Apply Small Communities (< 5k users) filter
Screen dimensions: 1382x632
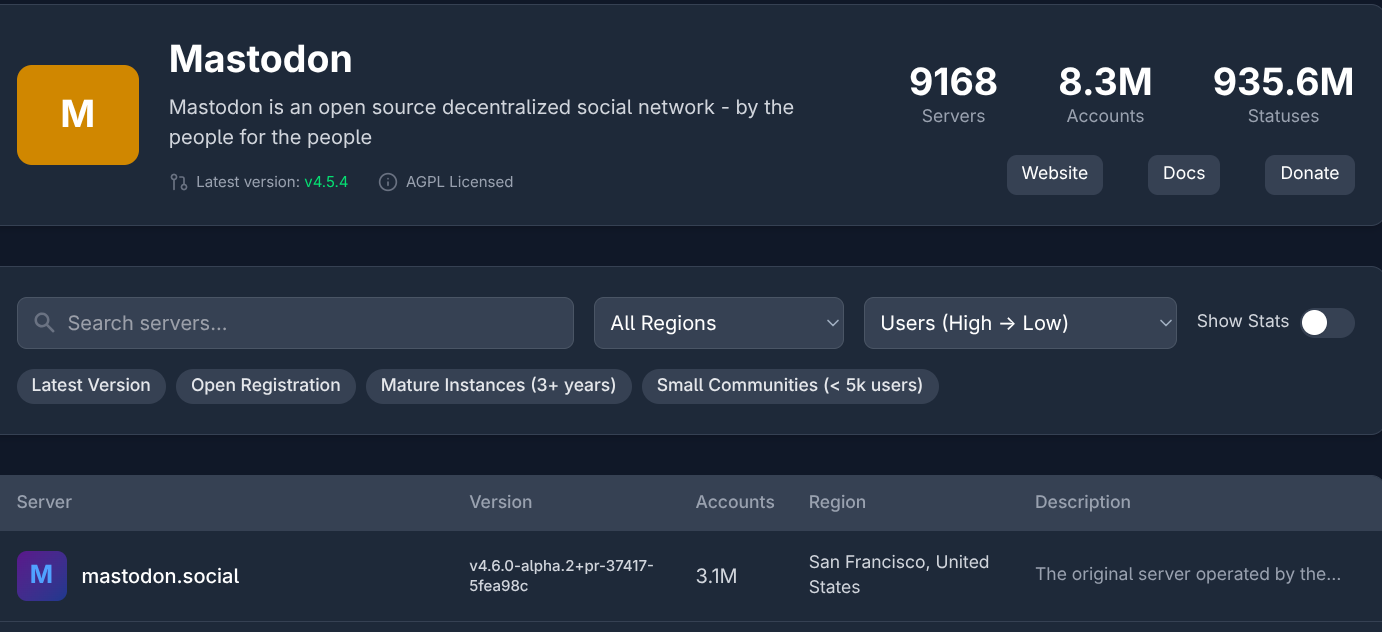pos(789,386)
